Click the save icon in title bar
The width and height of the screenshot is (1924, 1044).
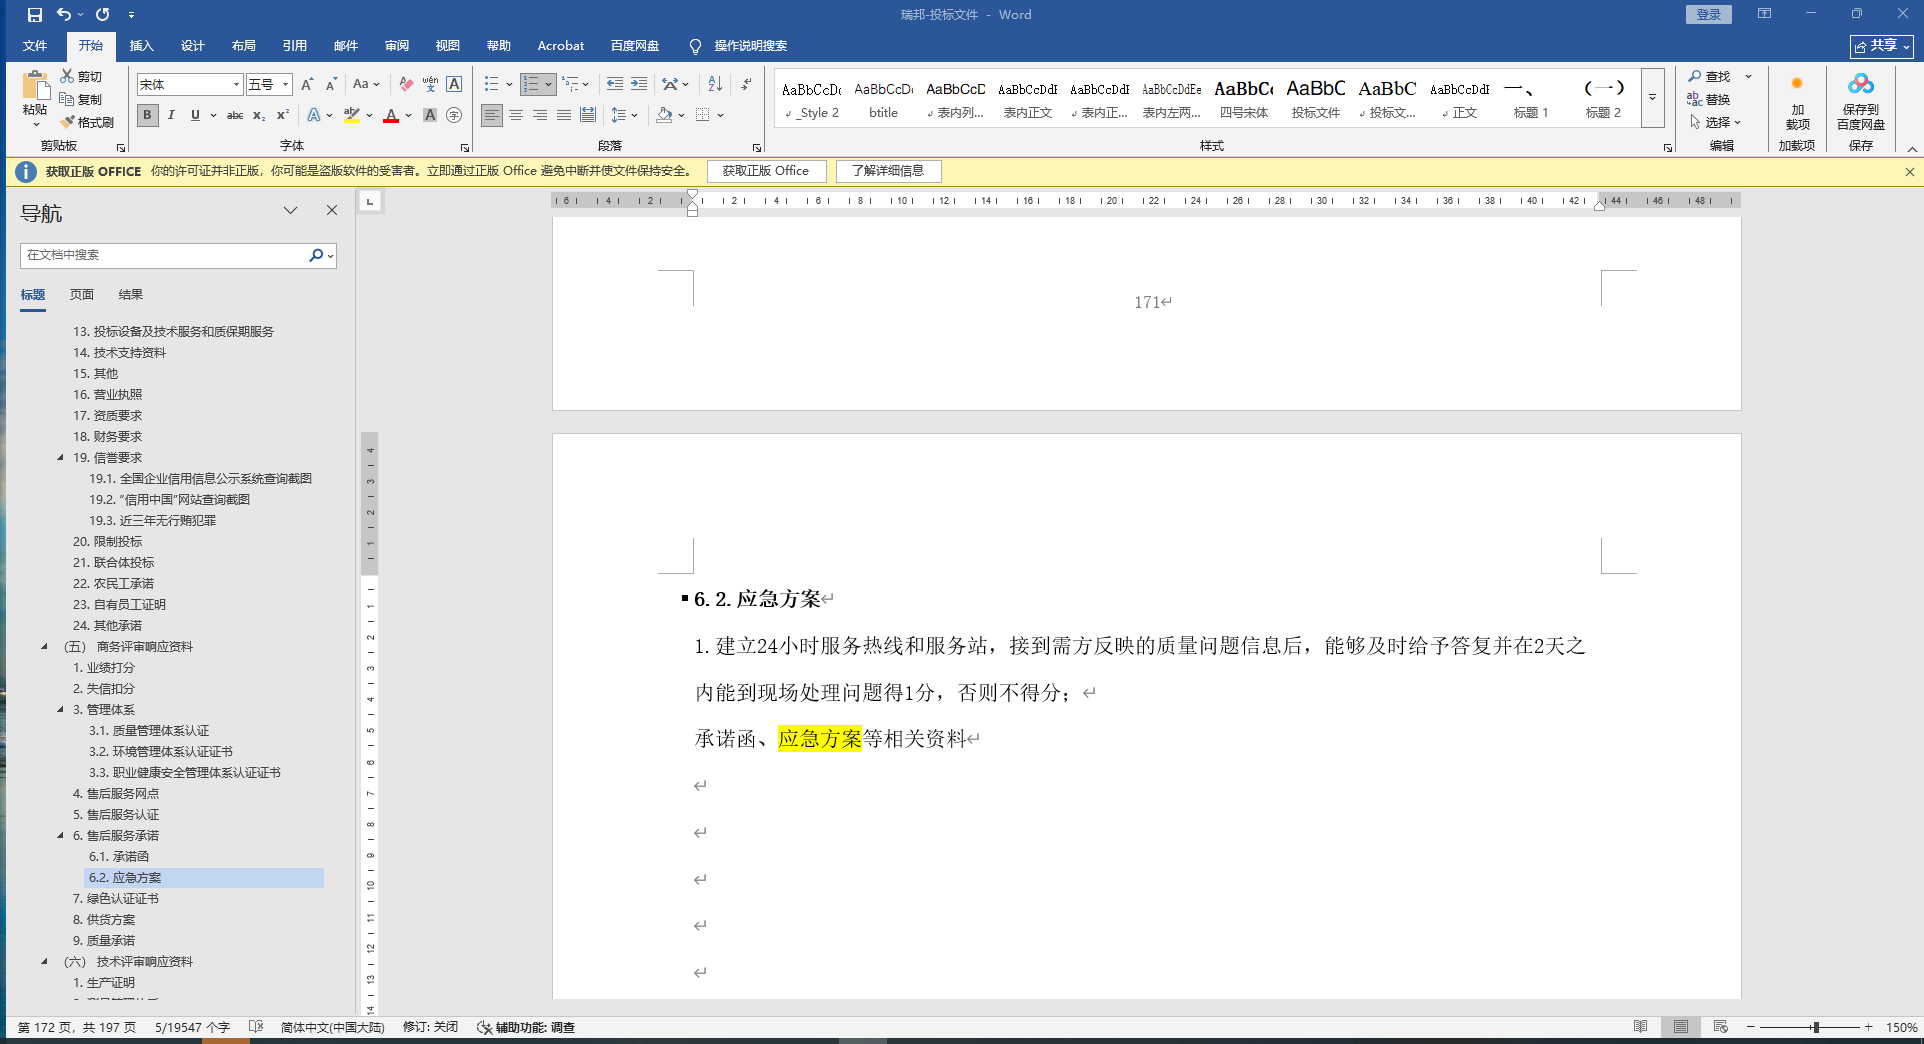click(x=35, y=14)
